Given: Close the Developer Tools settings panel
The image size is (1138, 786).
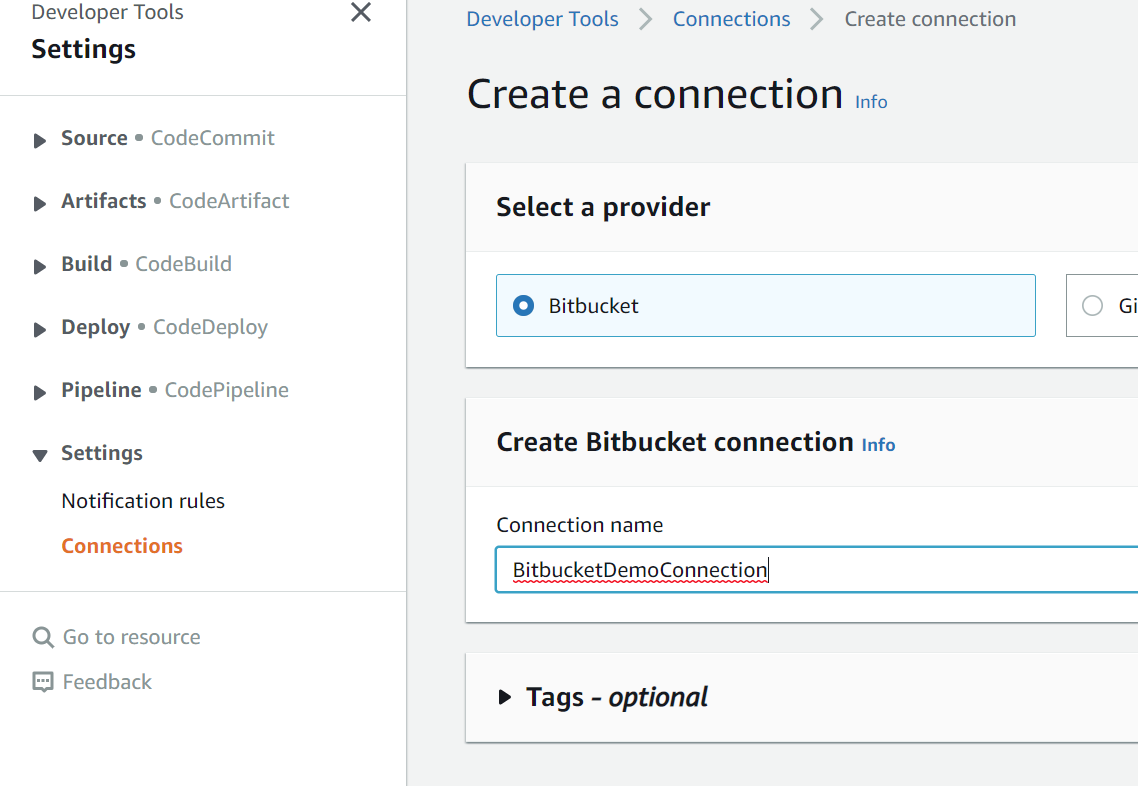Looking at the screenshot, I should [x=361, y=13].
